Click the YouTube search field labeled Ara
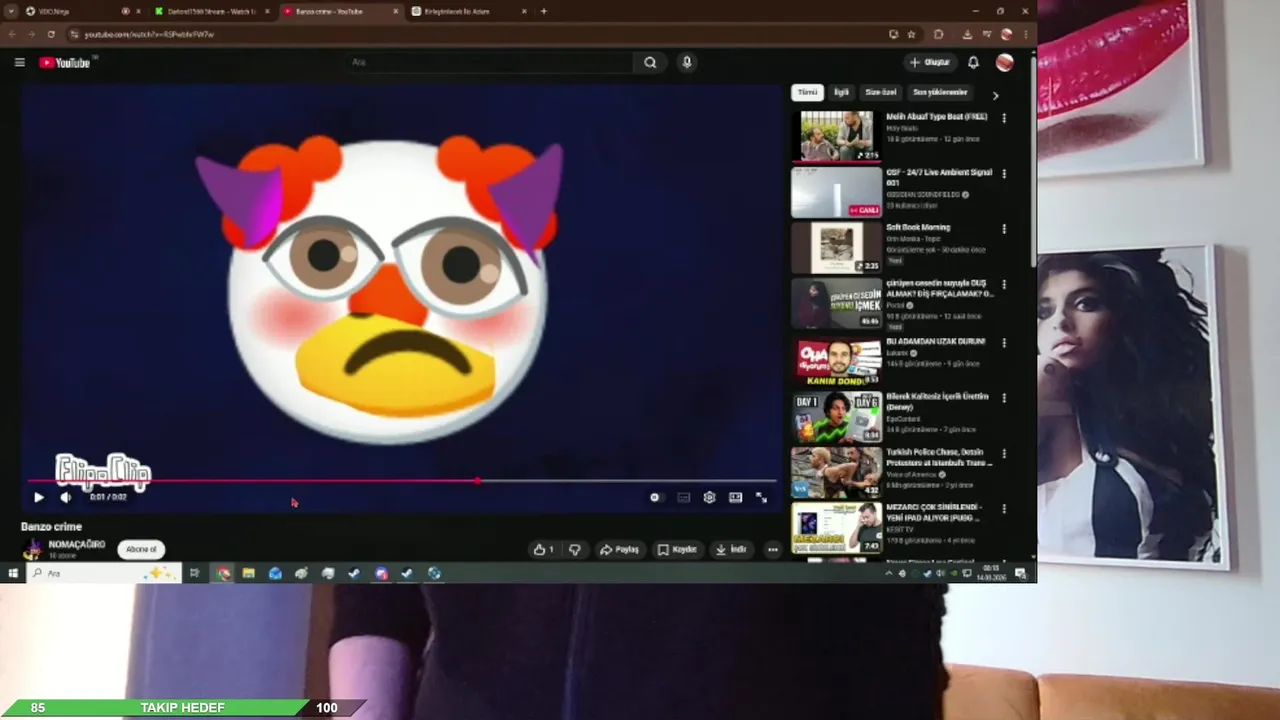This screenshot has height=720, width=1280. click(x=490, y=62)
